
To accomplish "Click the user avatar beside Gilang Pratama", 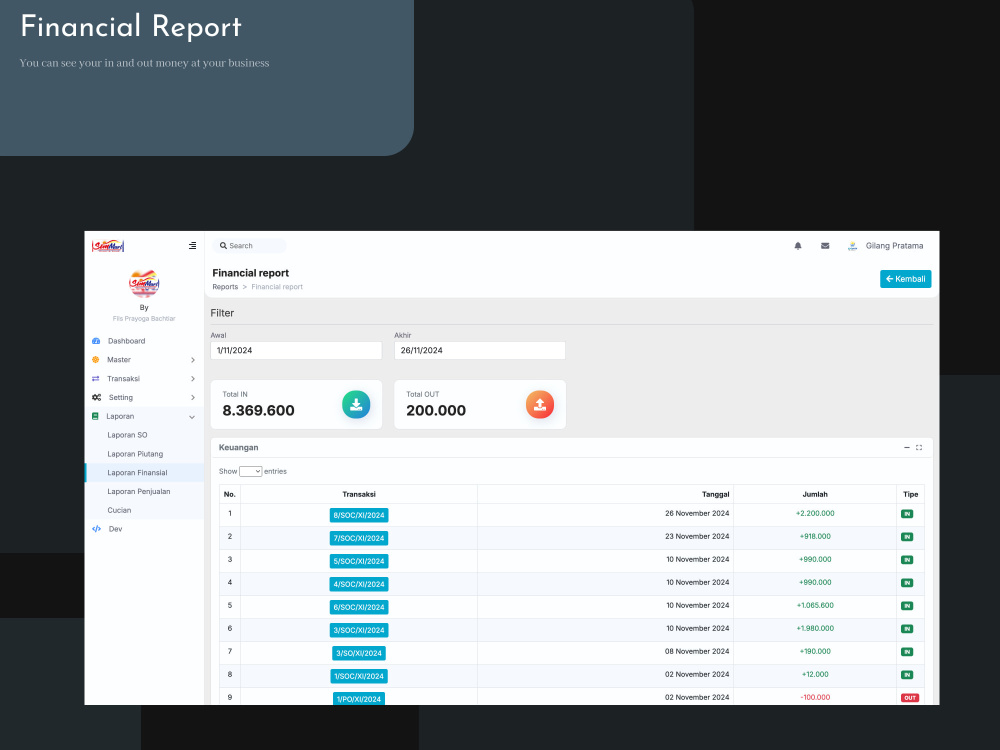I will [852, 246].
